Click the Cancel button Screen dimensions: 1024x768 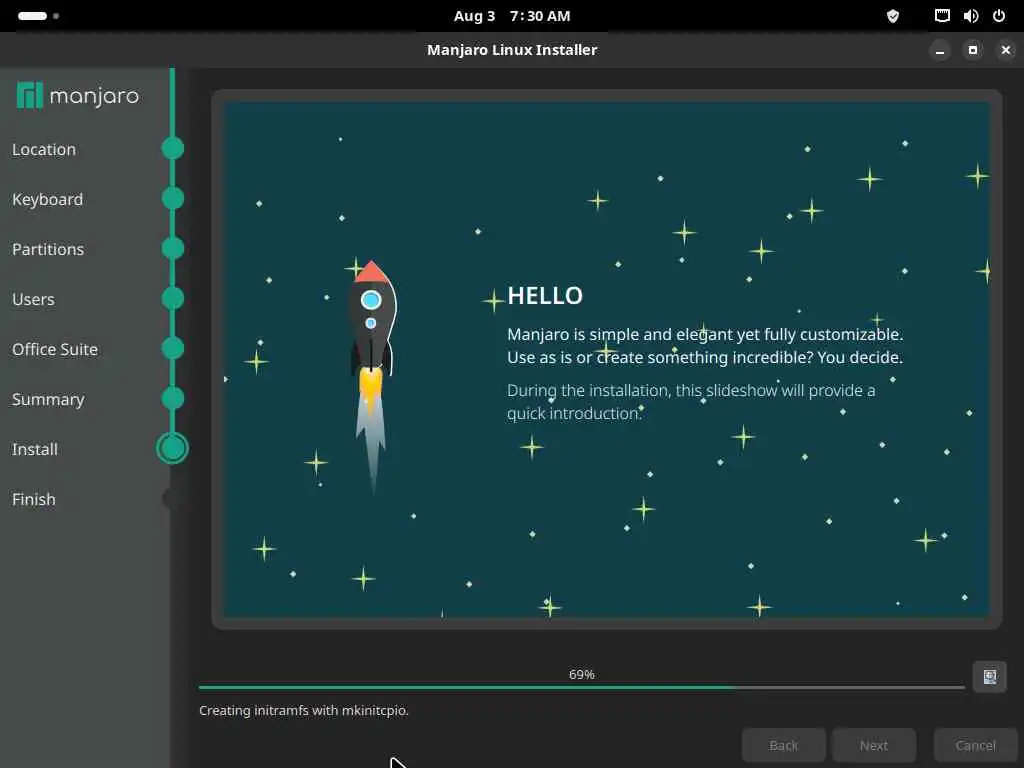pos(976,745)
